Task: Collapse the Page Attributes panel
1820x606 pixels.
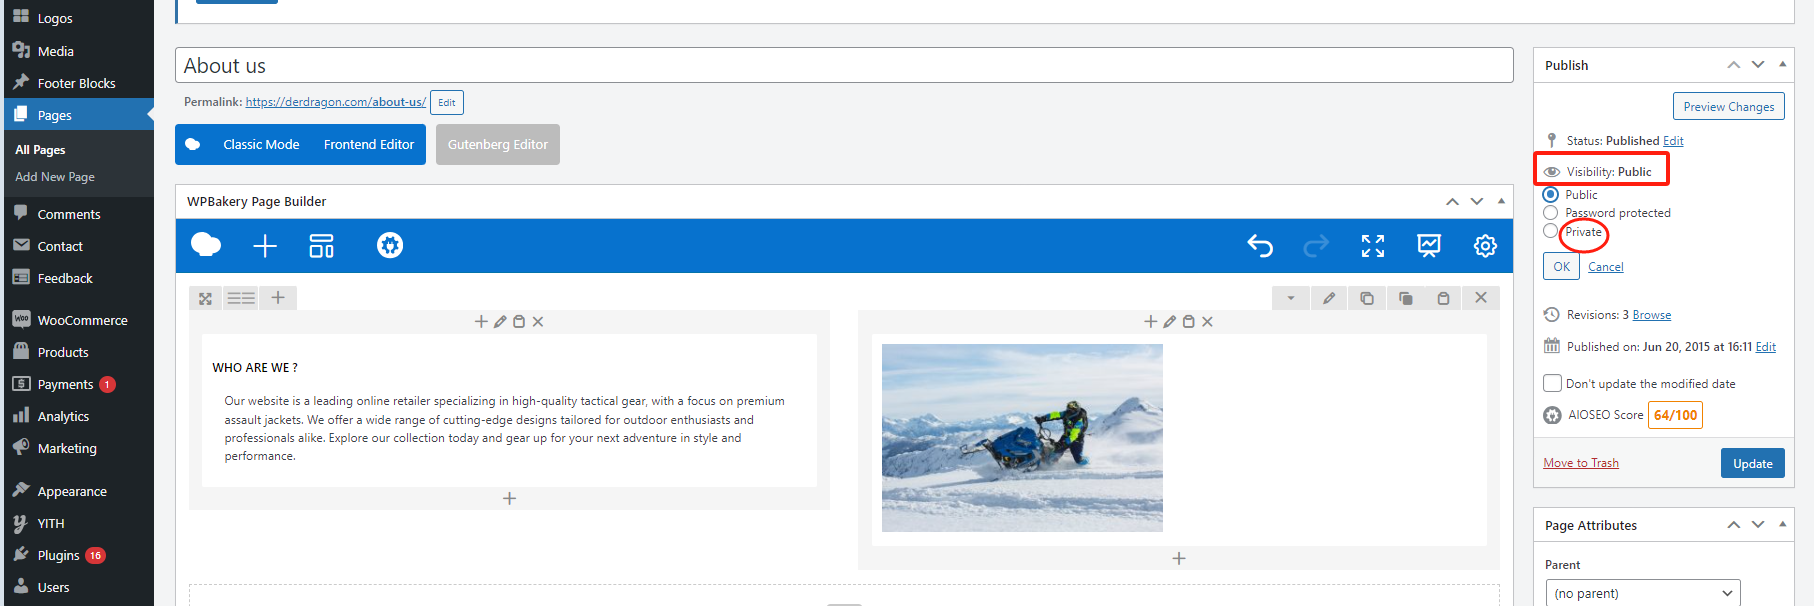Action: (1782, 524)
